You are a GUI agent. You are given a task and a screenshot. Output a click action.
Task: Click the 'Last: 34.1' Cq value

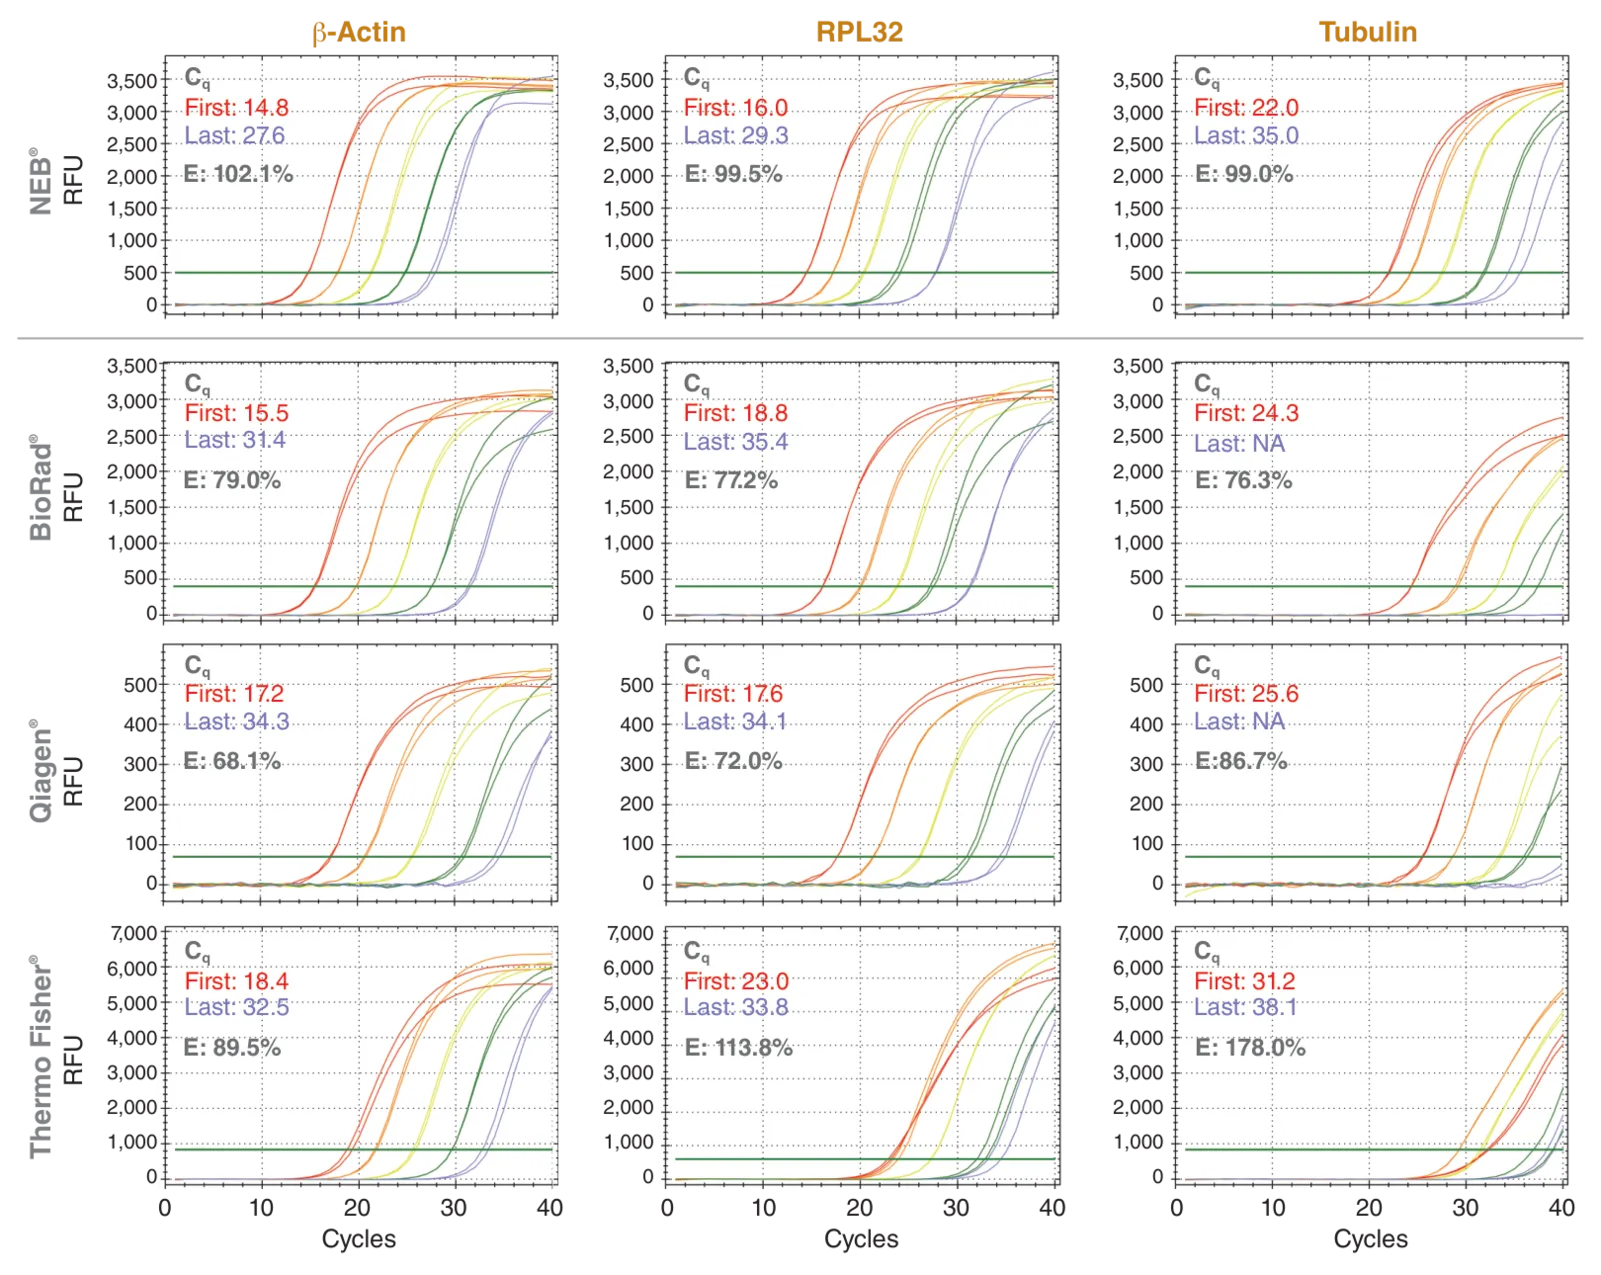pyautogui.click(x=734, y=722)
